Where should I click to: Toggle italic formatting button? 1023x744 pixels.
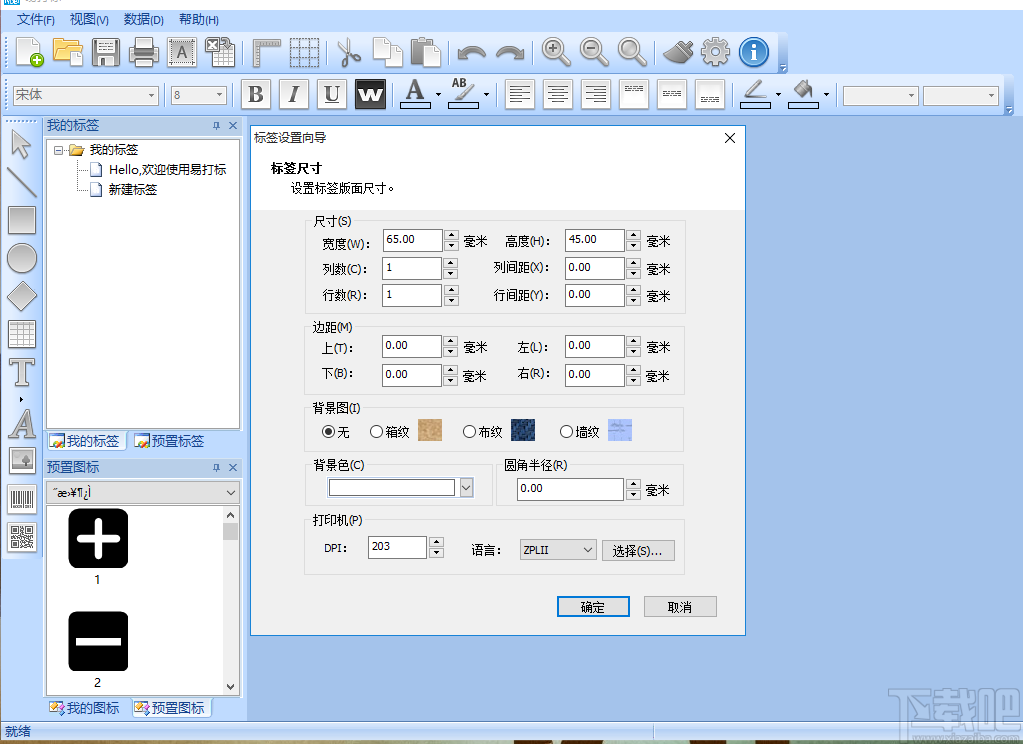click(x=294, y=95)
